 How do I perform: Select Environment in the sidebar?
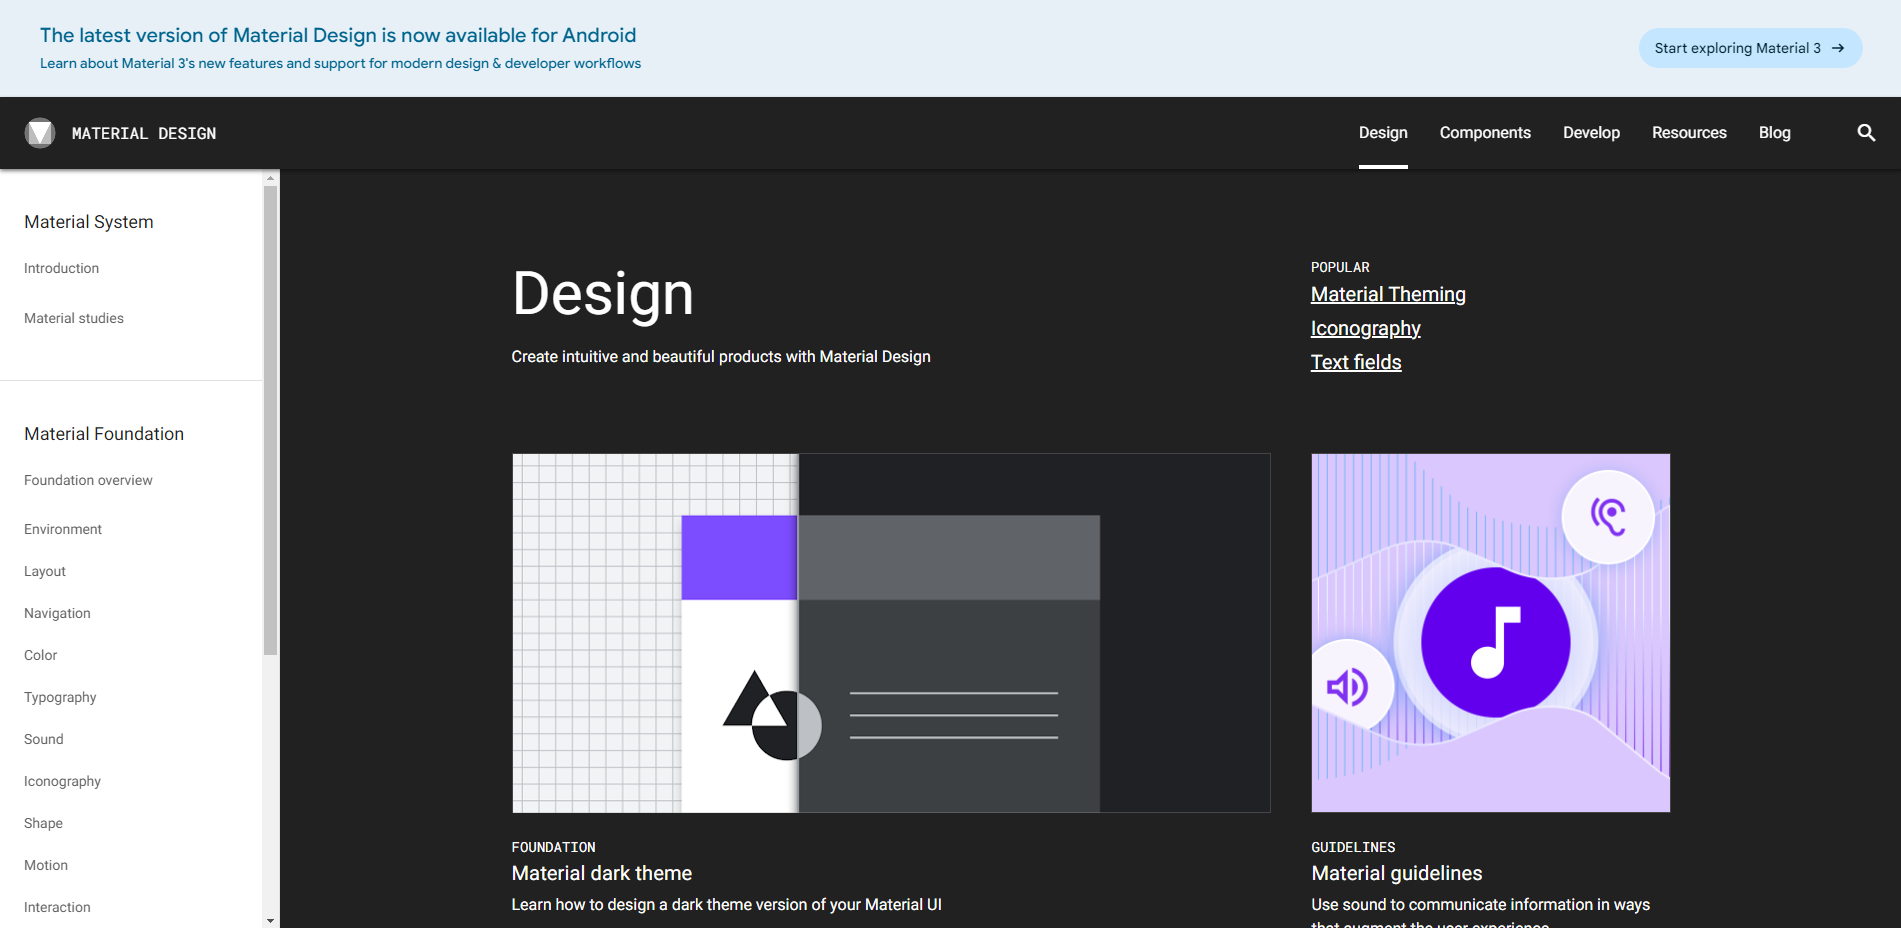[x=63, y=529]
